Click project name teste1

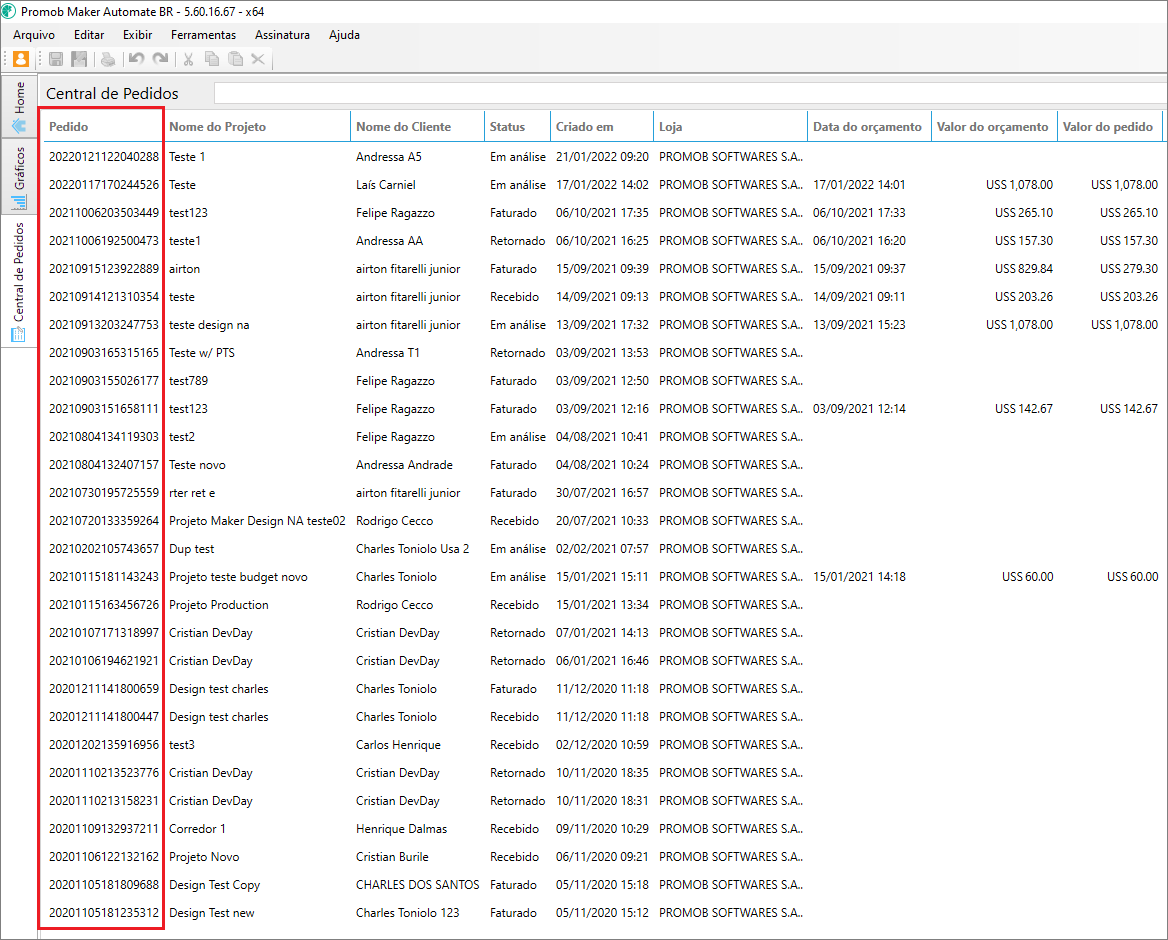coord(185,241)
